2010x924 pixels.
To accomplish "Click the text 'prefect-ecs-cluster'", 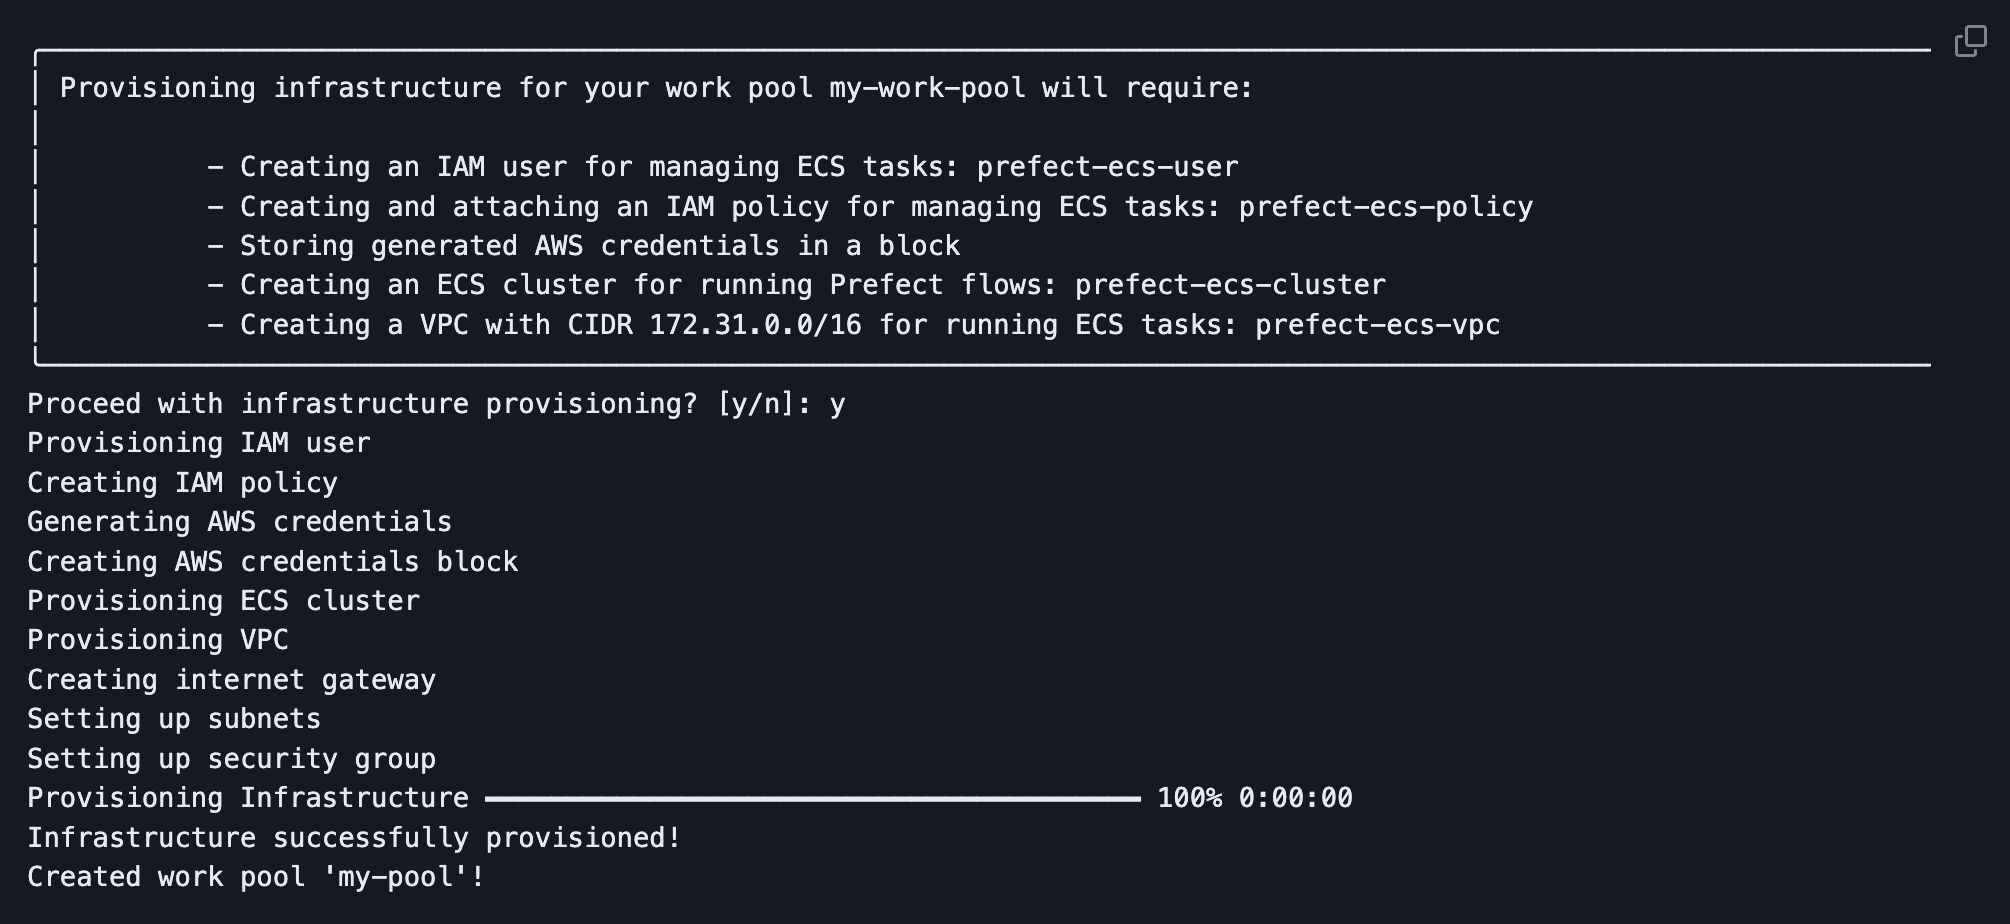I will 1230,285.
